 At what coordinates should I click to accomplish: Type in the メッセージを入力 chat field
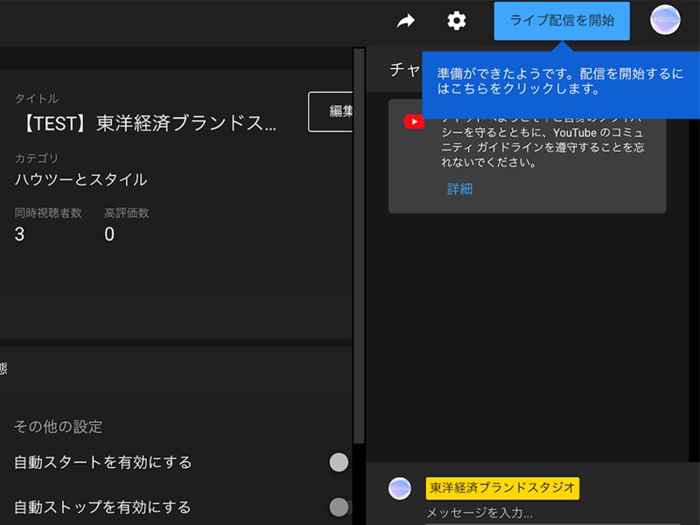pyautogui.click(x=540, y=513)
